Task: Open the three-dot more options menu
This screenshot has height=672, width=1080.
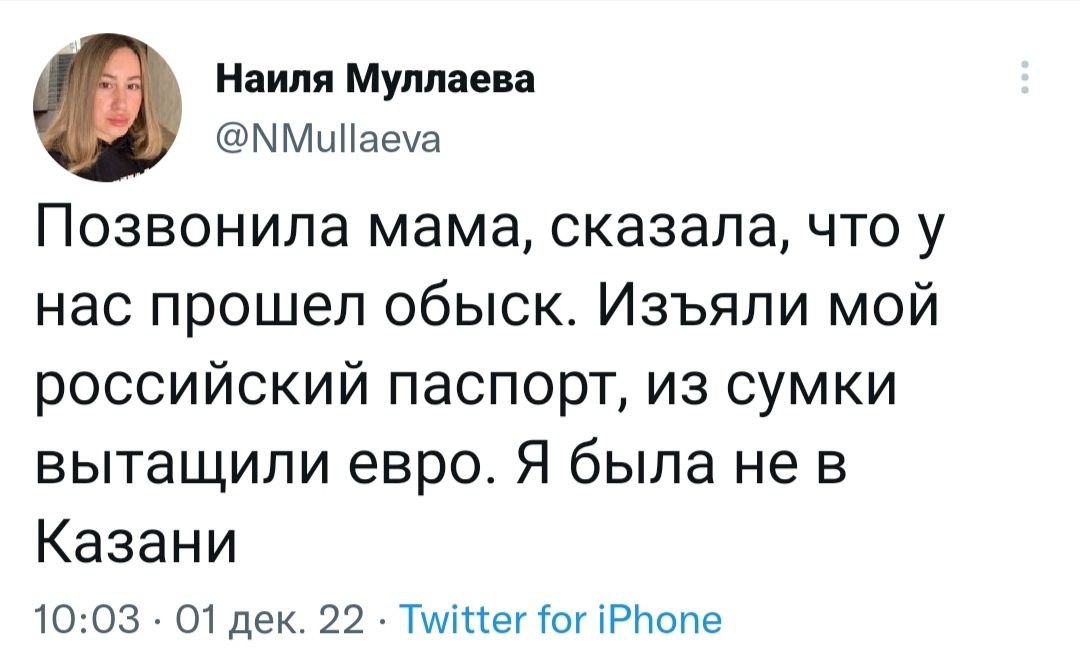Action: point(1025,77)
